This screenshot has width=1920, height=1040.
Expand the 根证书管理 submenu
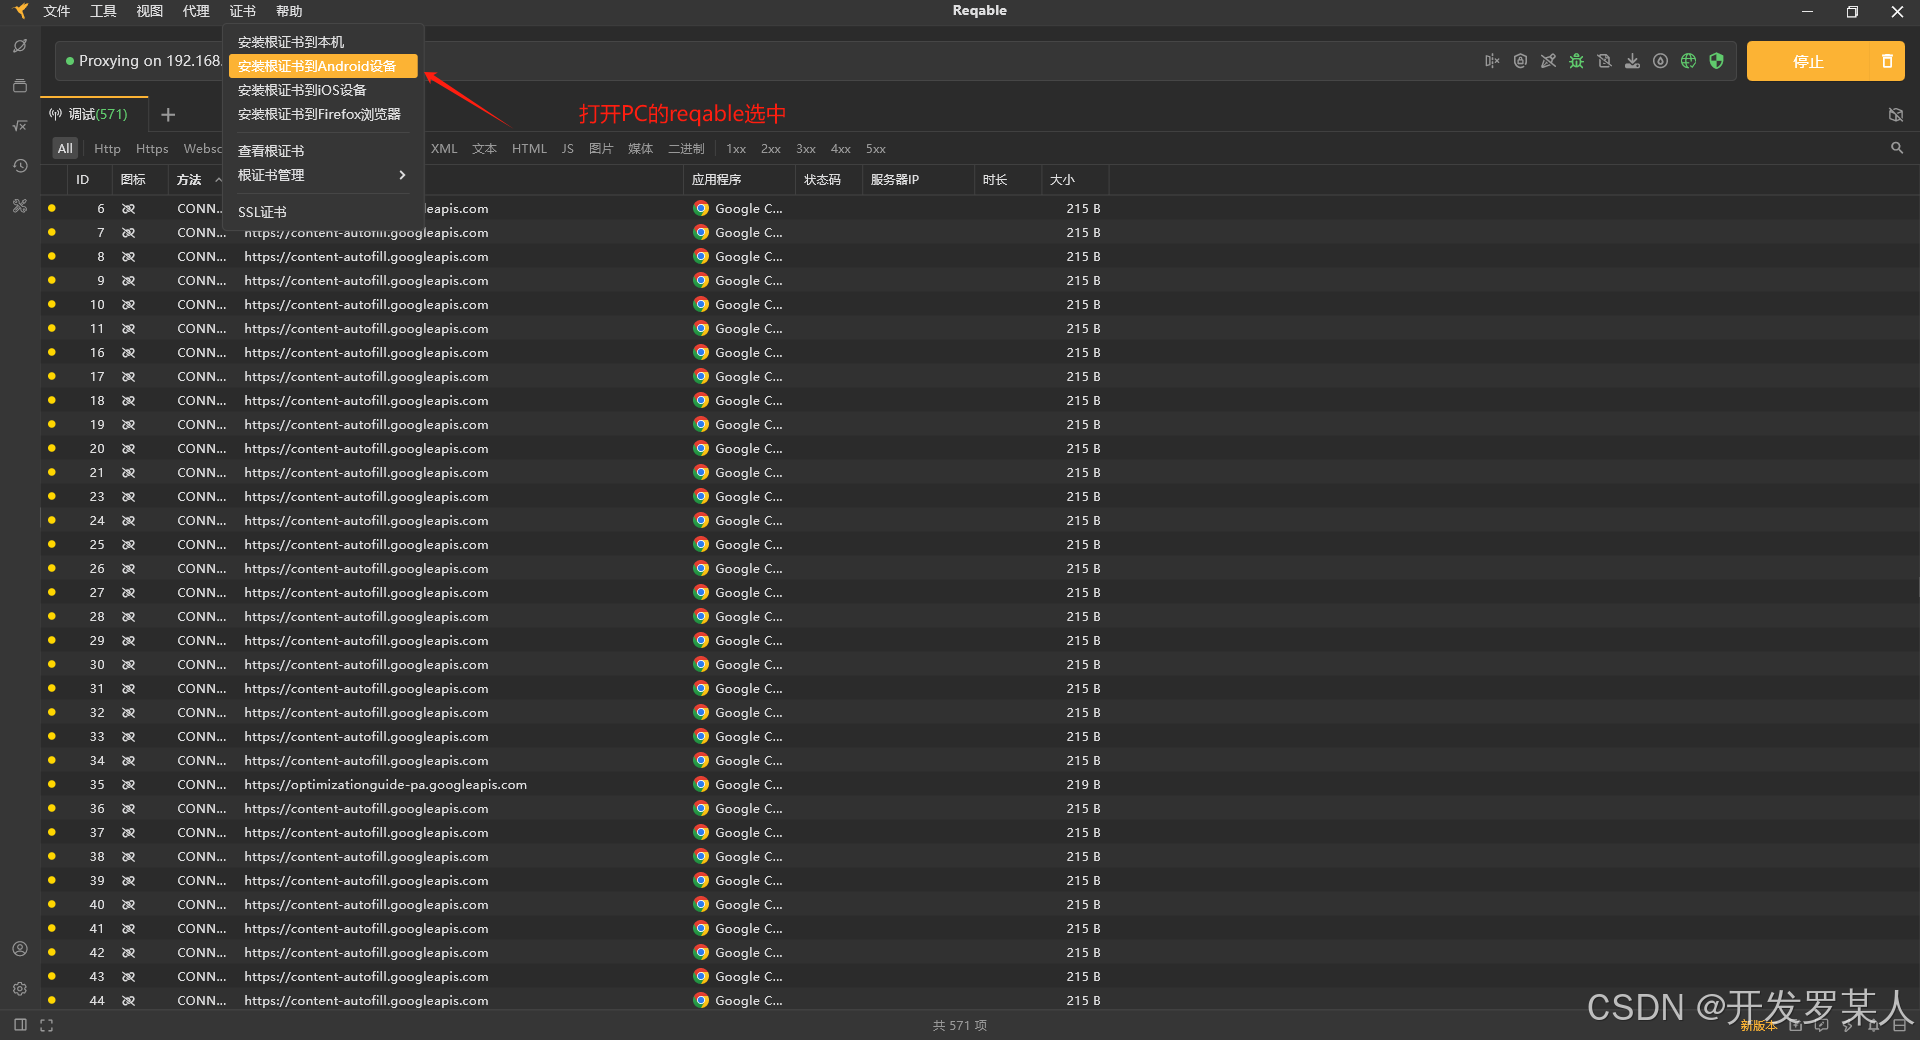tap(323, 175)
